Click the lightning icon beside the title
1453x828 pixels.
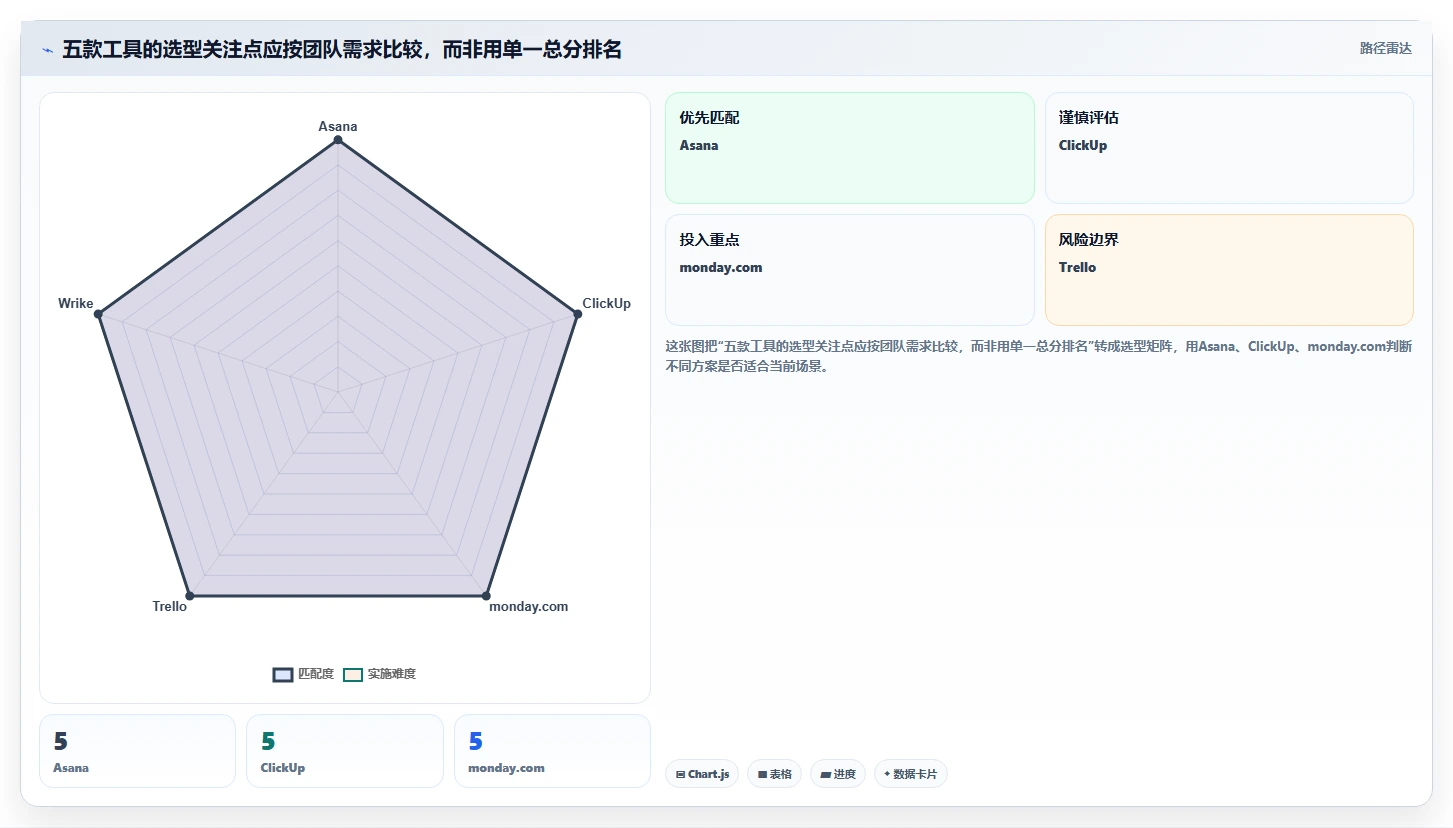point(47,49)
